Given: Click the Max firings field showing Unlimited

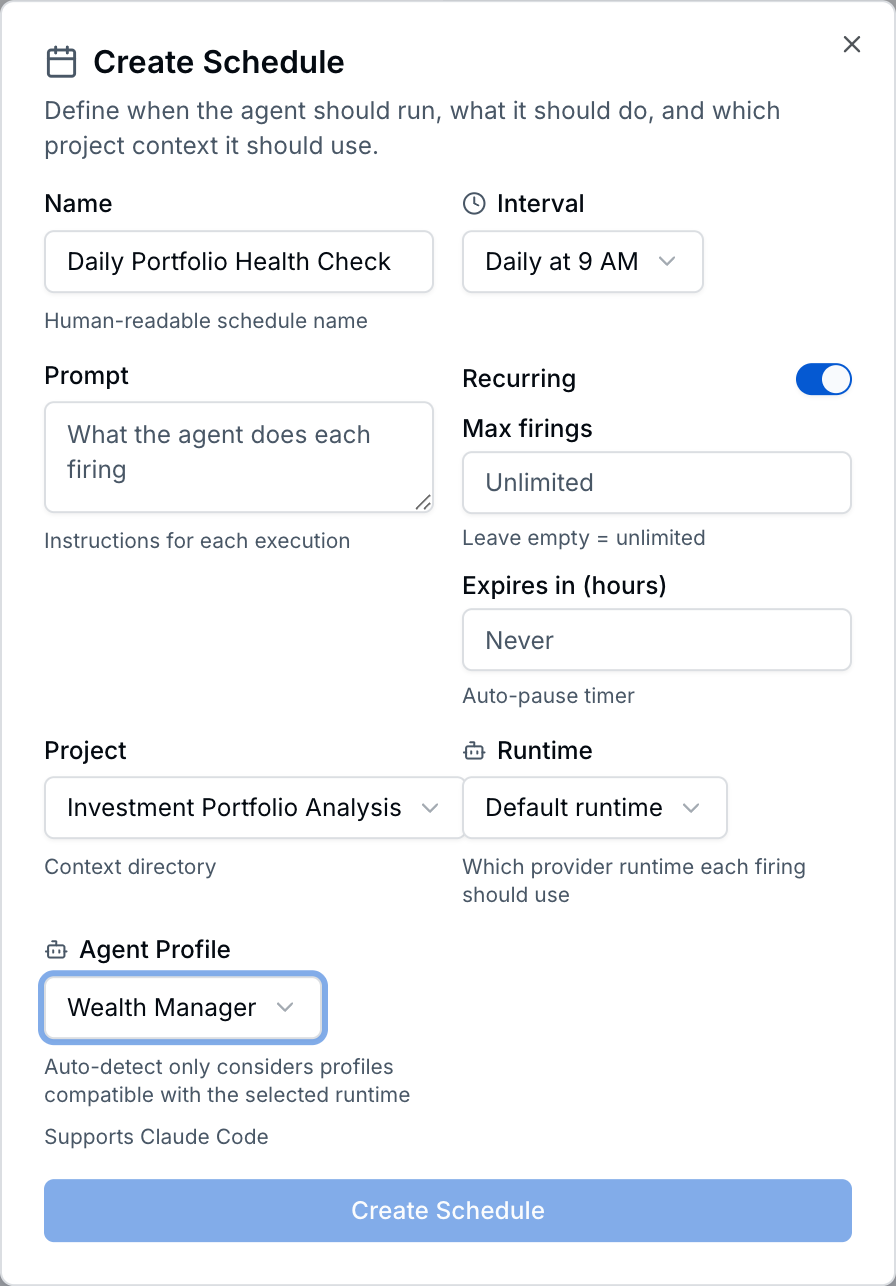Looking at the screenshot, I should coord(656,482).
